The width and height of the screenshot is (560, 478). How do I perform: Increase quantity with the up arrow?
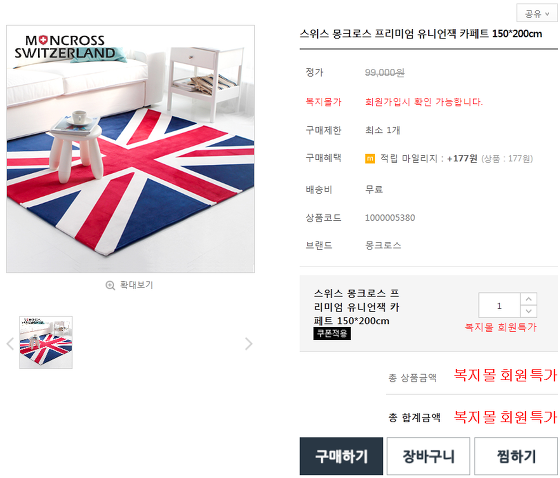point(529,299)
